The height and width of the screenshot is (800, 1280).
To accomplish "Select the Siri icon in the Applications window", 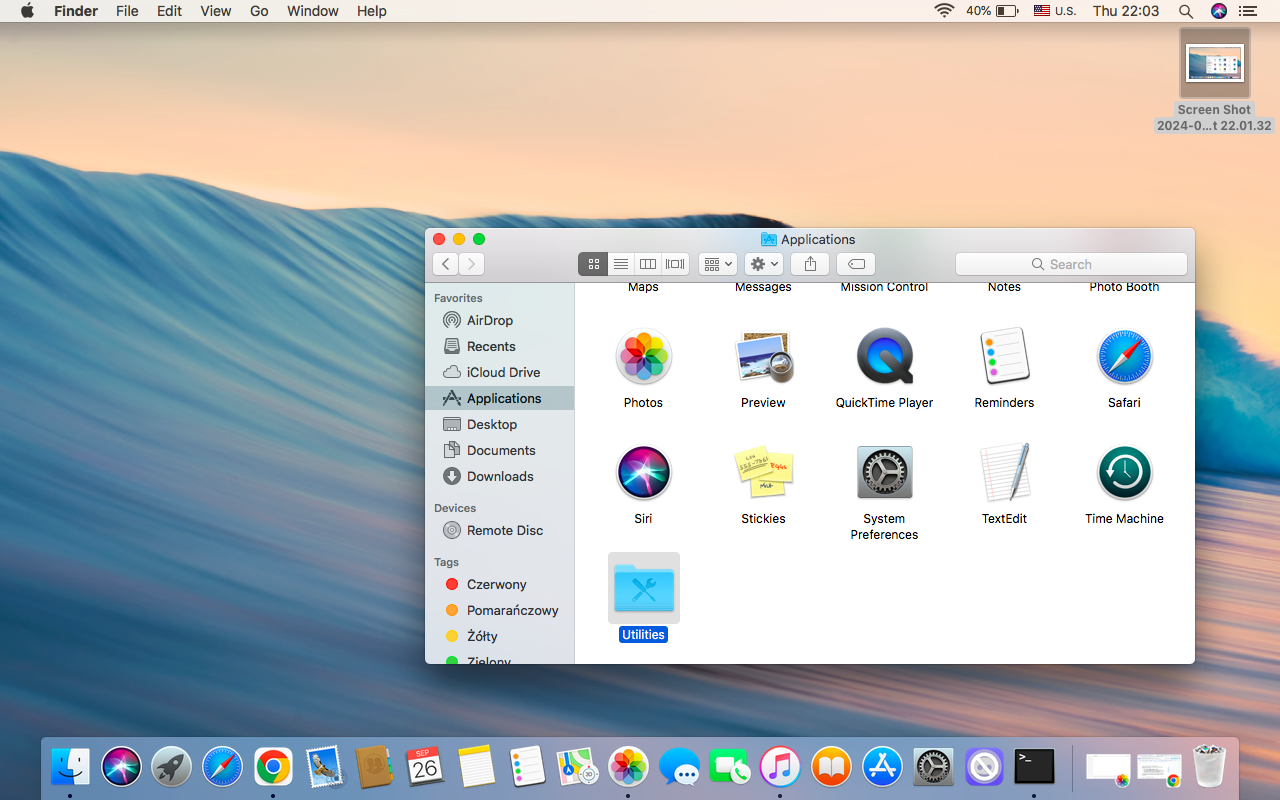I will click(x=643, y=473).
